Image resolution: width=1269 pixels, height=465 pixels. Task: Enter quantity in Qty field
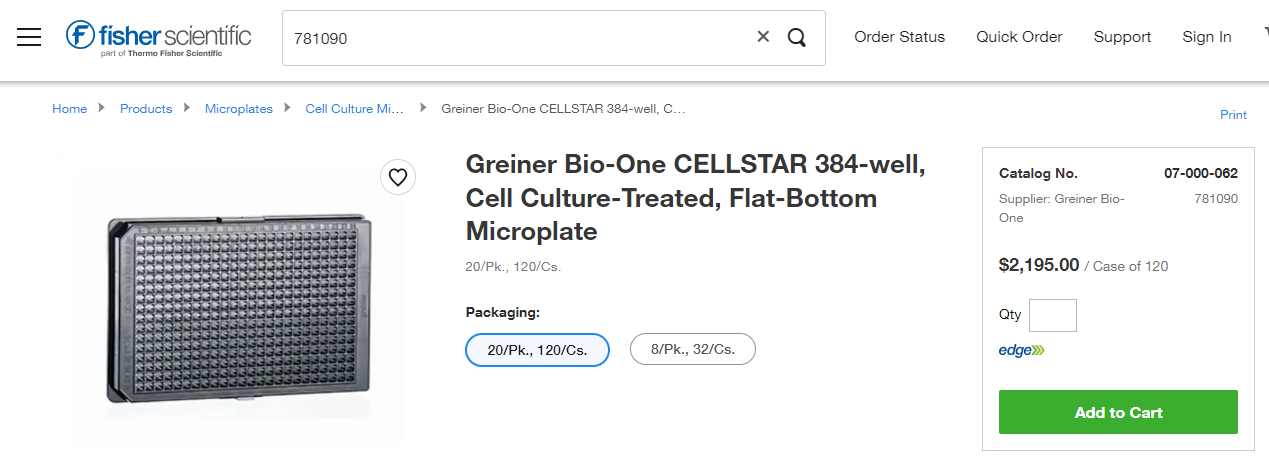1052,315
